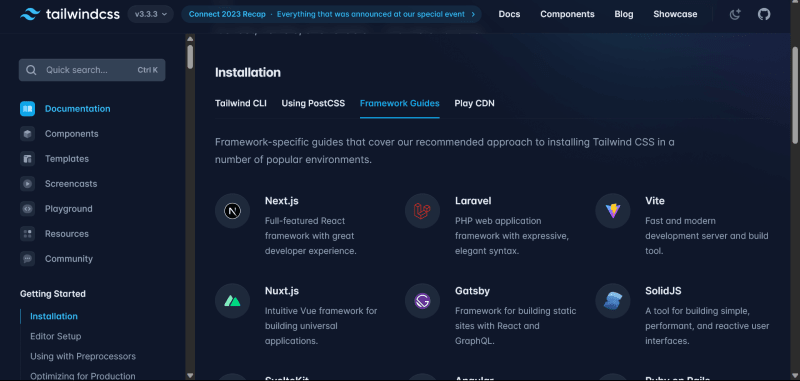Click the main page scrollbar thumb
The image size is (800, 381).
795,95
